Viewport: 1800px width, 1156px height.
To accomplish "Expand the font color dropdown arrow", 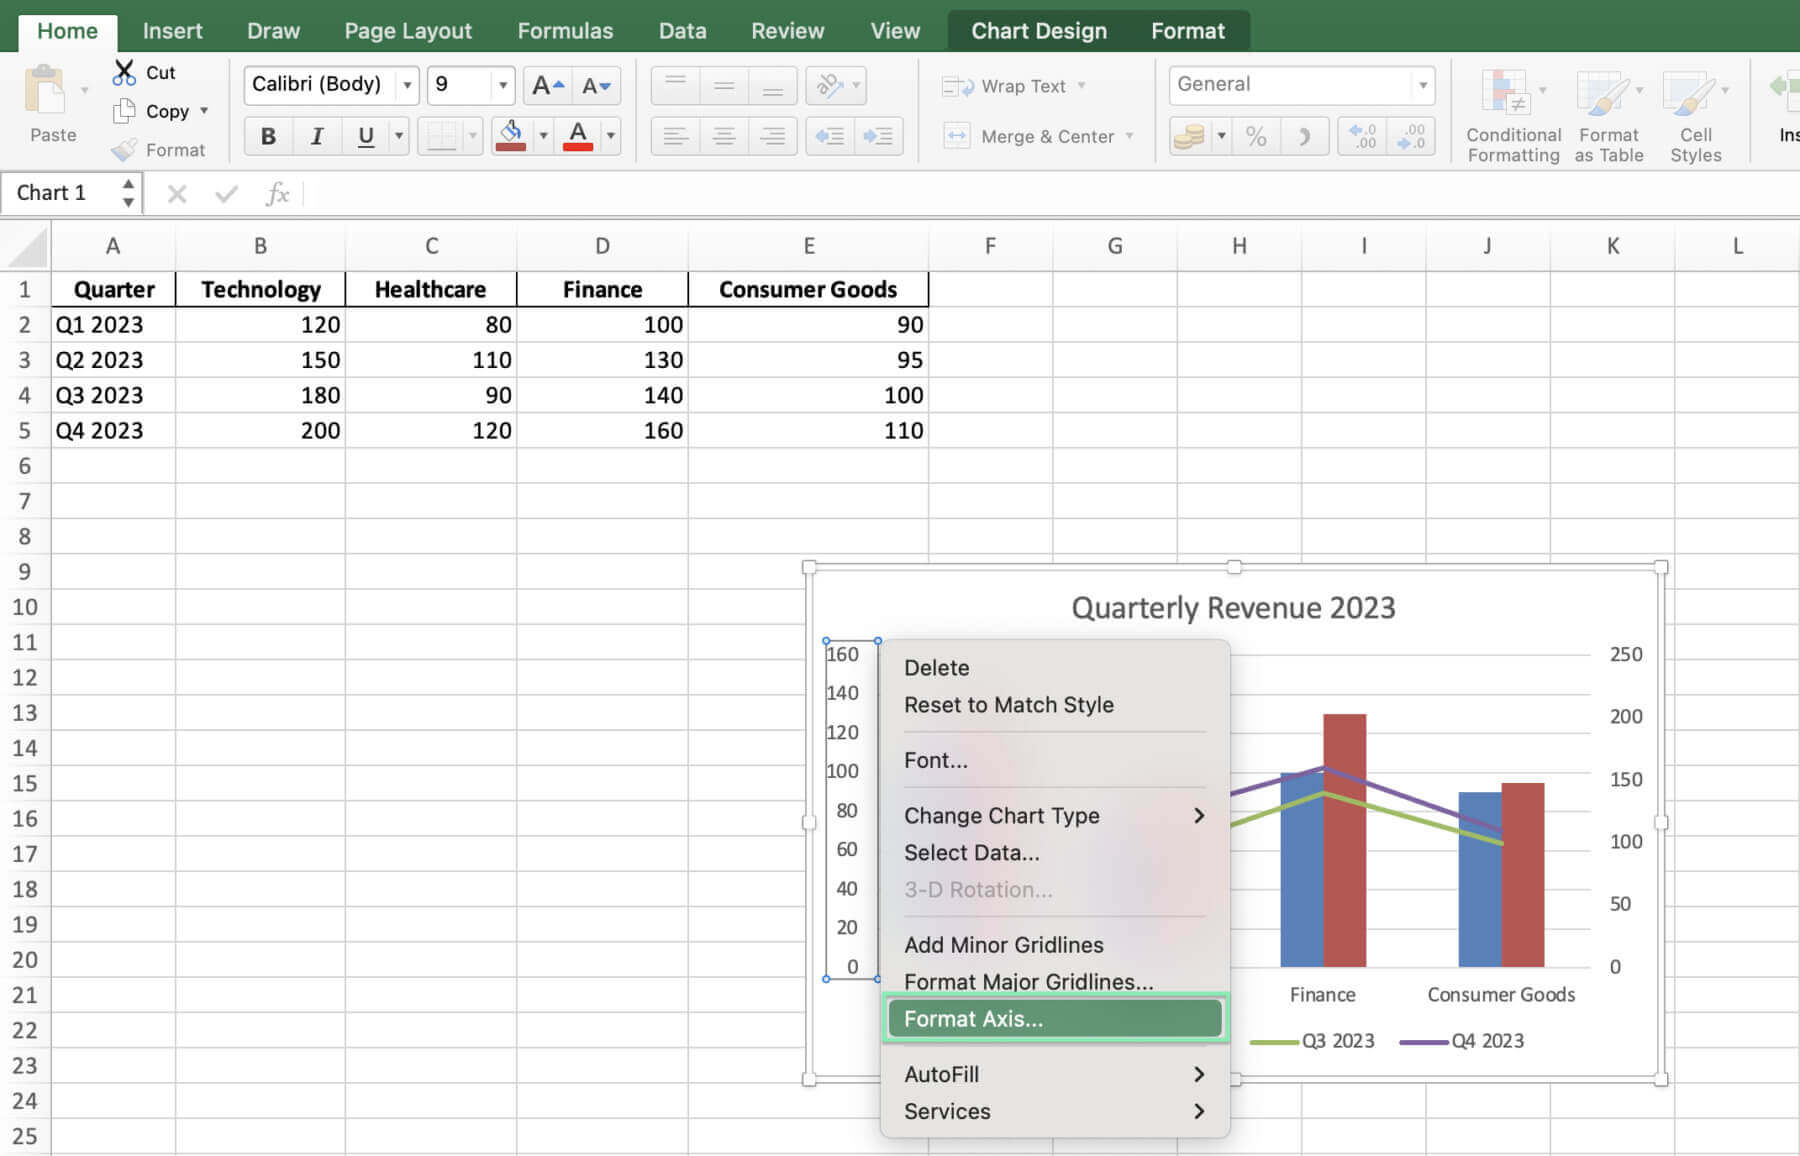I will click(x=610, y=136).
